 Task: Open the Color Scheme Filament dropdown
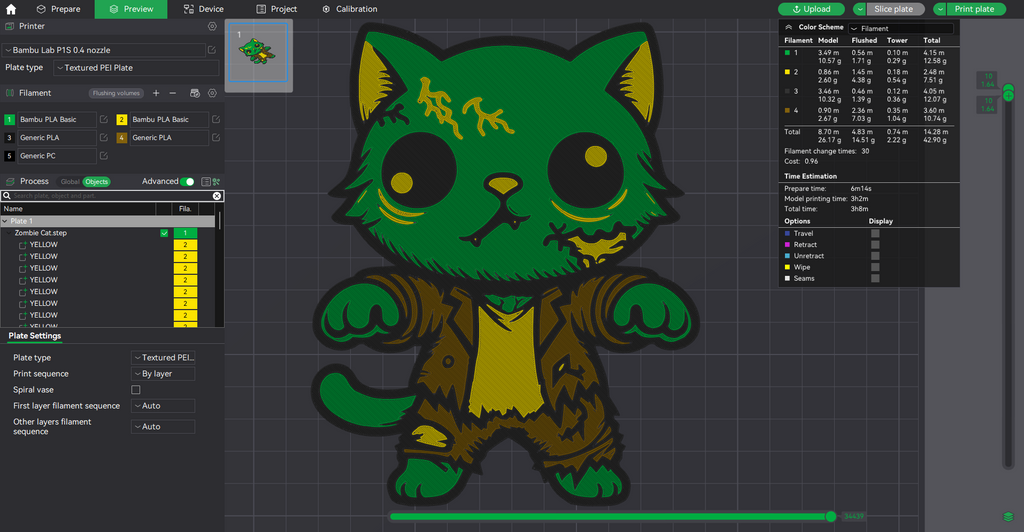click(x=901, y=28)
